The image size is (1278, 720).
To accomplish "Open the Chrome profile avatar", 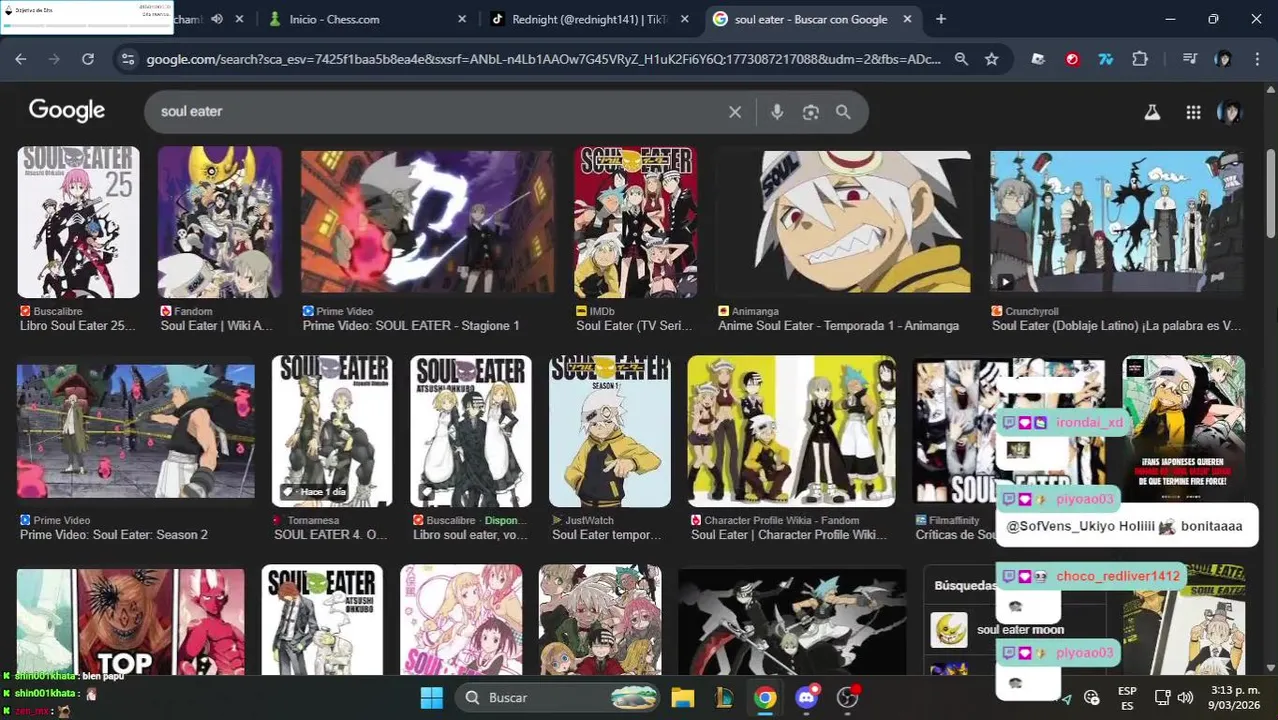I will 1223,59.
